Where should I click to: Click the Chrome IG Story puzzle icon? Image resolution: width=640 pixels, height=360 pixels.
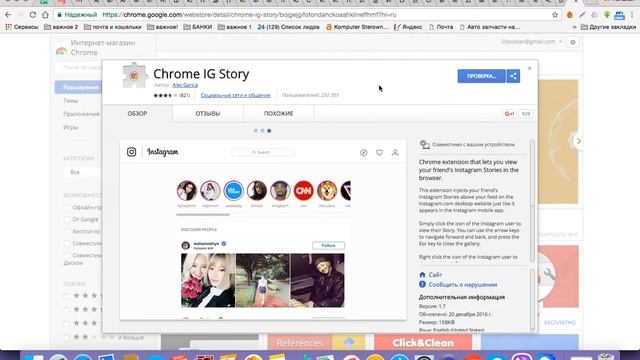click(x=134, y=75)
